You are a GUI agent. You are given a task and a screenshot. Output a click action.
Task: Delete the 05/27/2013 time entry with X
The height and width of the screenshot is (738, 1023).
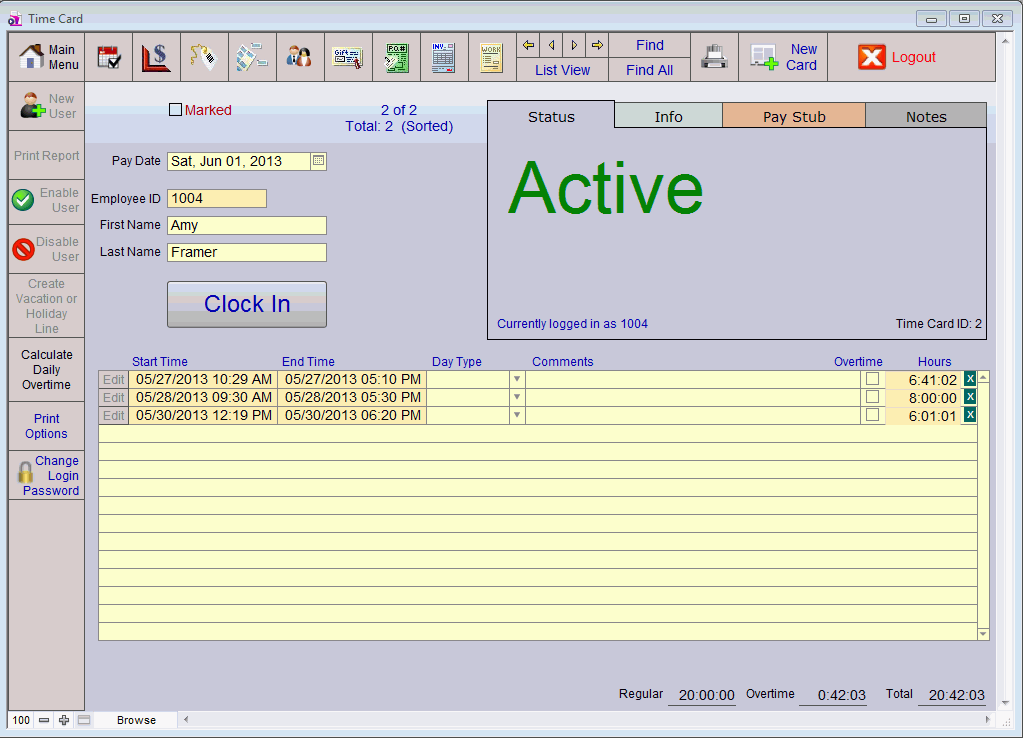pos(969,379)
